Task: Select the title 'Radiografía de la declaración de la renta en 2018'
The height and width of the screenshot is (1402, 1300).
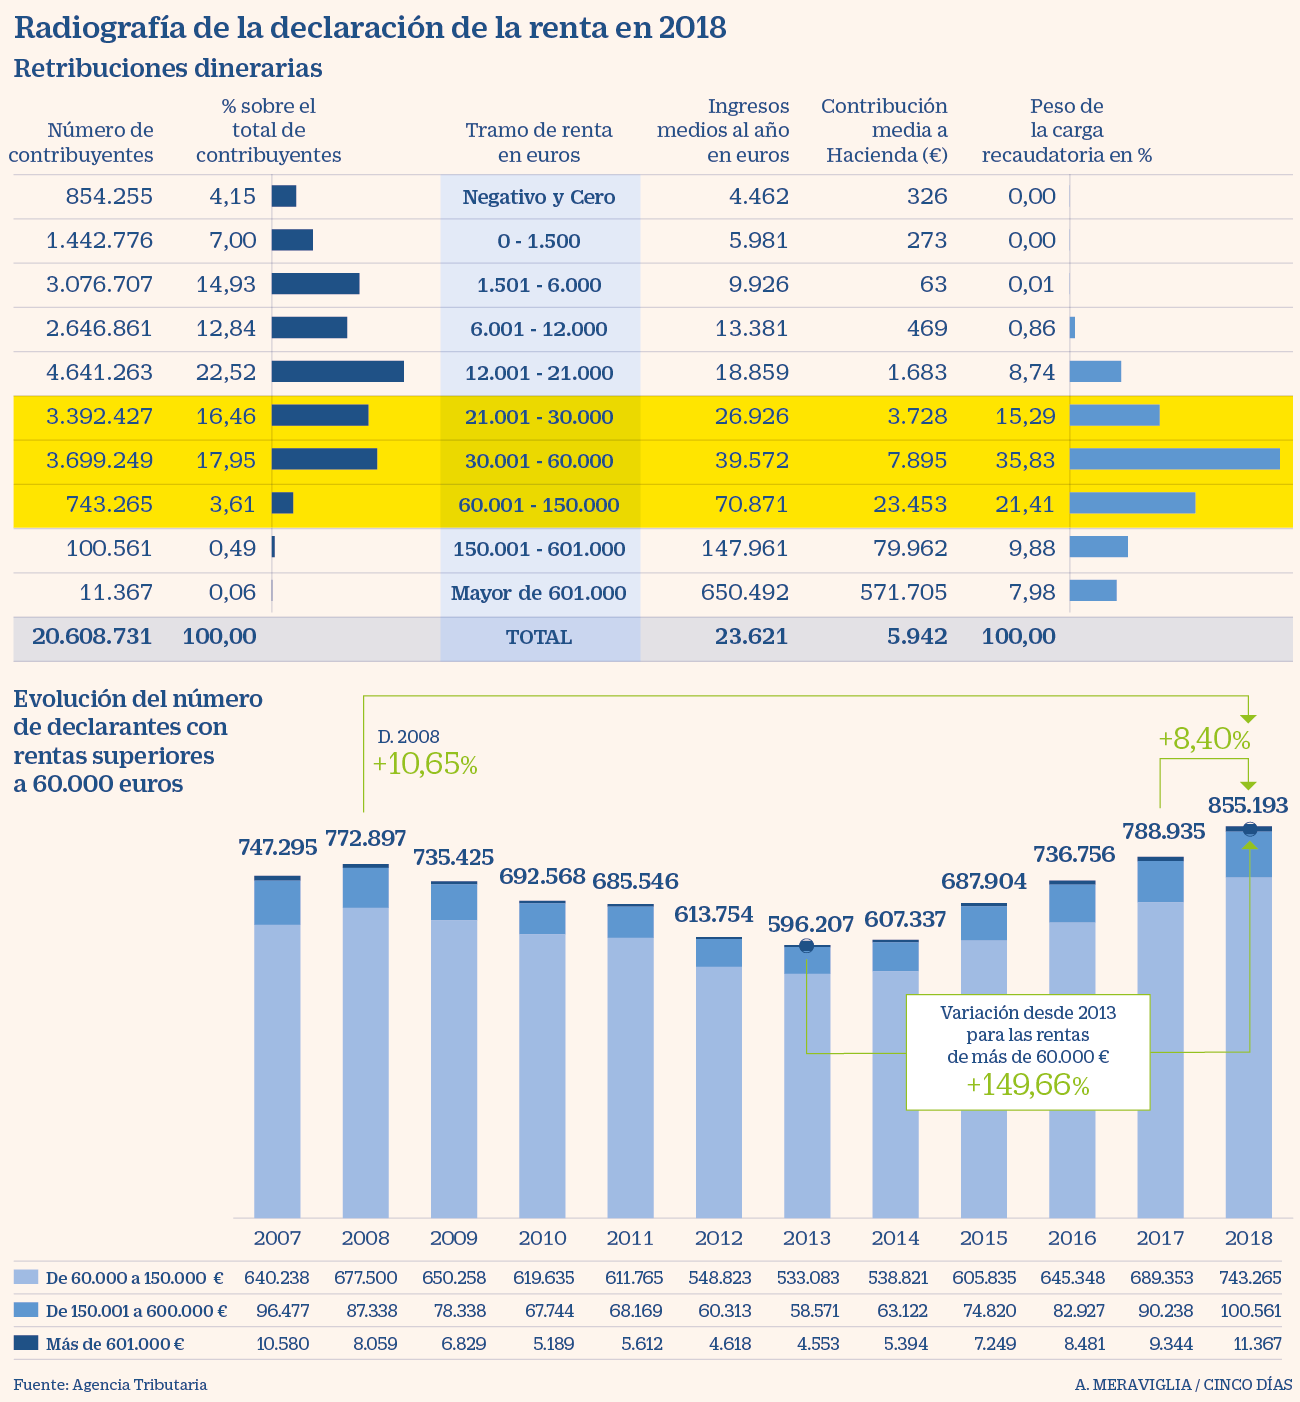Action: click(370, 27)
